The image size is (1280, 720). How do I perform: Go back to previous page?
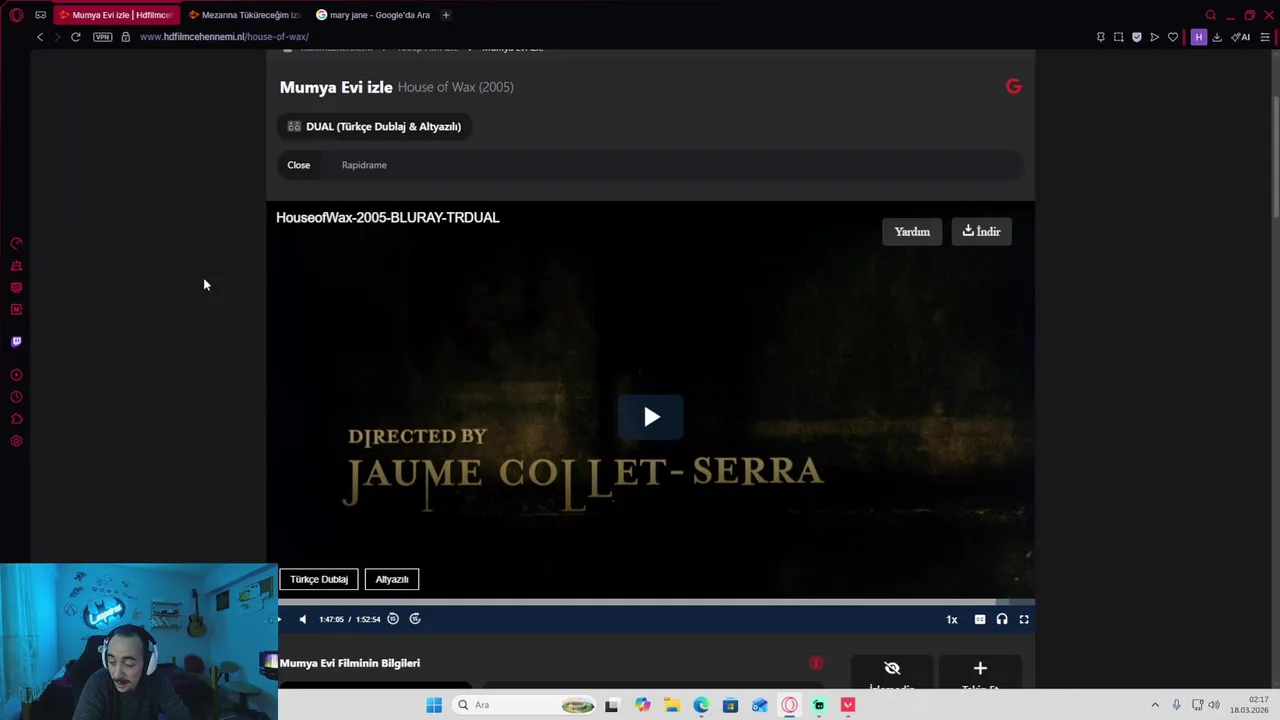pyautogui.click(x=40, y=37)
